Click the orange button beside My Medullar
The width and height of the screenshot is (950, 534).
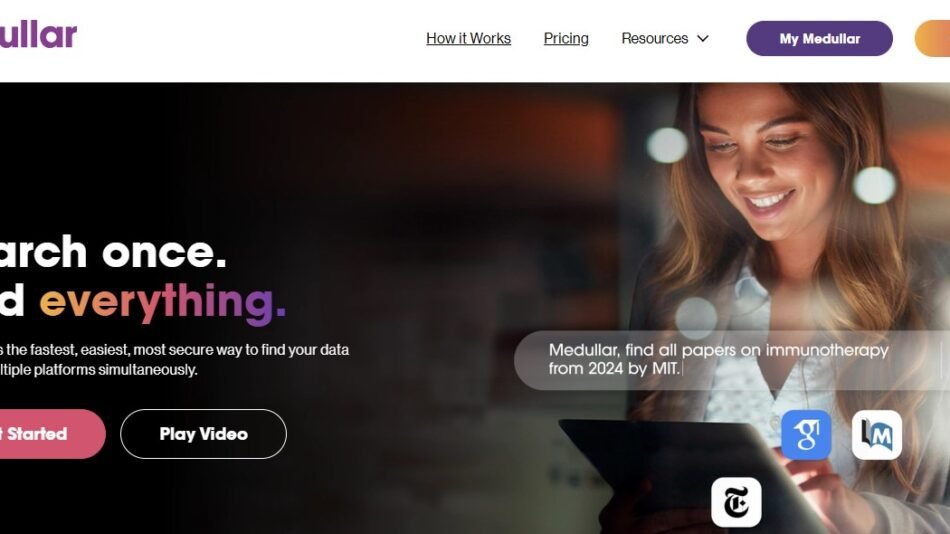click(933, 39)
